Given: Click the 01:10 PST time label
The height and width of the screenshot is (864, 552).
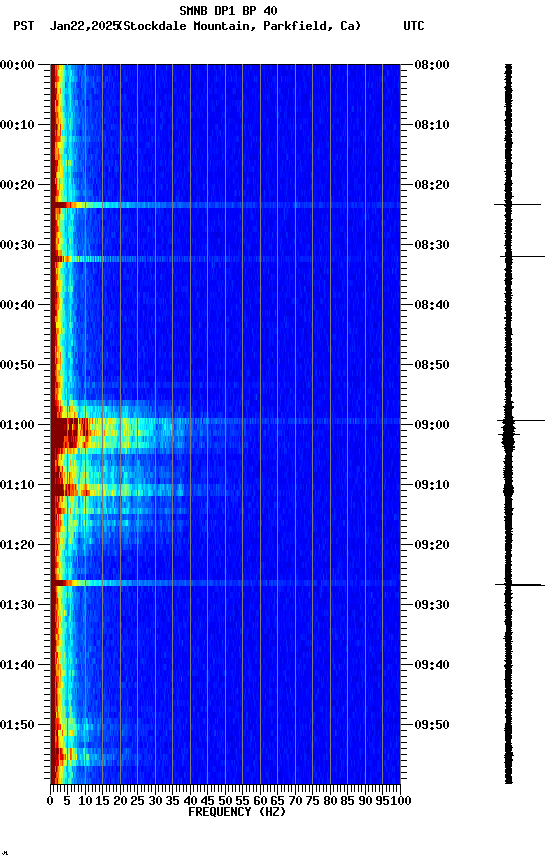Looking at the screenshot, I should pos(17,485).
